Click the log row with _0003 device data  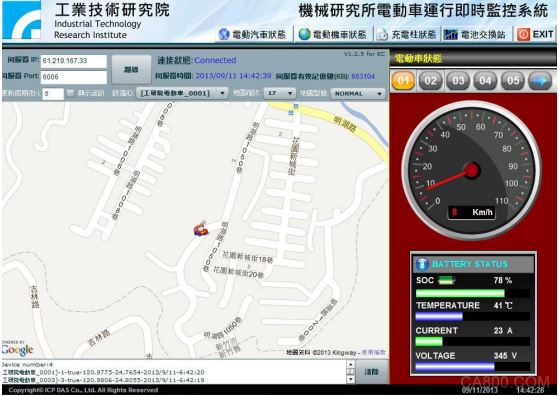tap(103, 380)
